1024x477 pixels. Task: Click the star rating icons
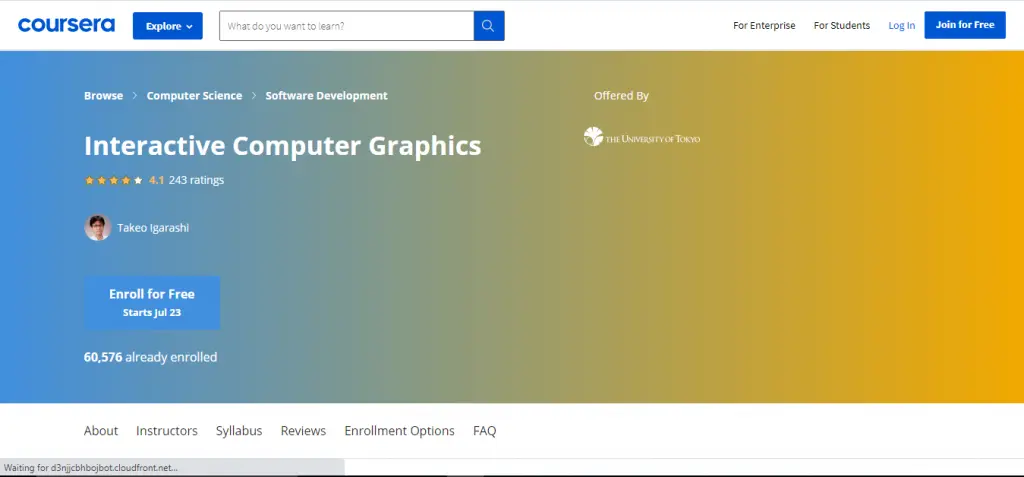tap(113, 181)
